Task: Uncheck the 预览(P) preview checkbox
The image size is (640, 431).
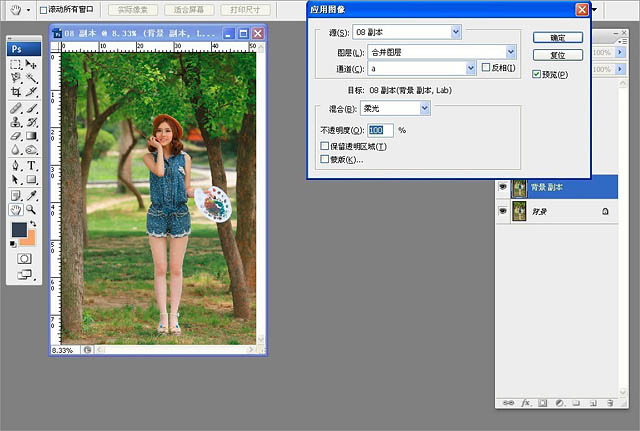Action: pyautogui.click(x=538, y=74)
